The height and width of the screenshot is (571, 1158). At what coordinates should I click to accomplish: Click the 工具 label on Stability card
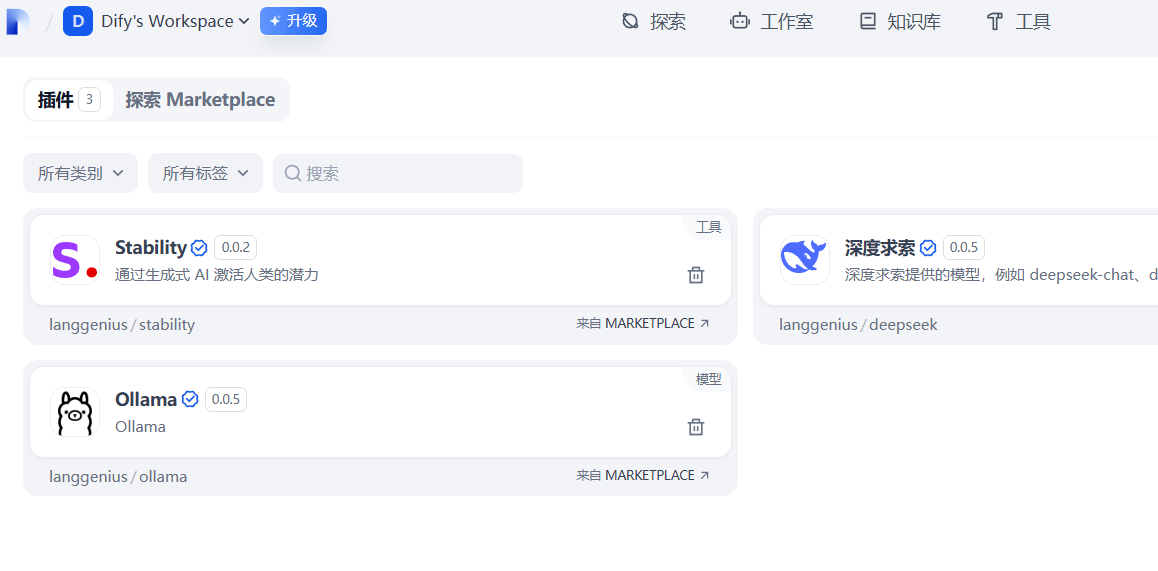(x=709, y=227)
